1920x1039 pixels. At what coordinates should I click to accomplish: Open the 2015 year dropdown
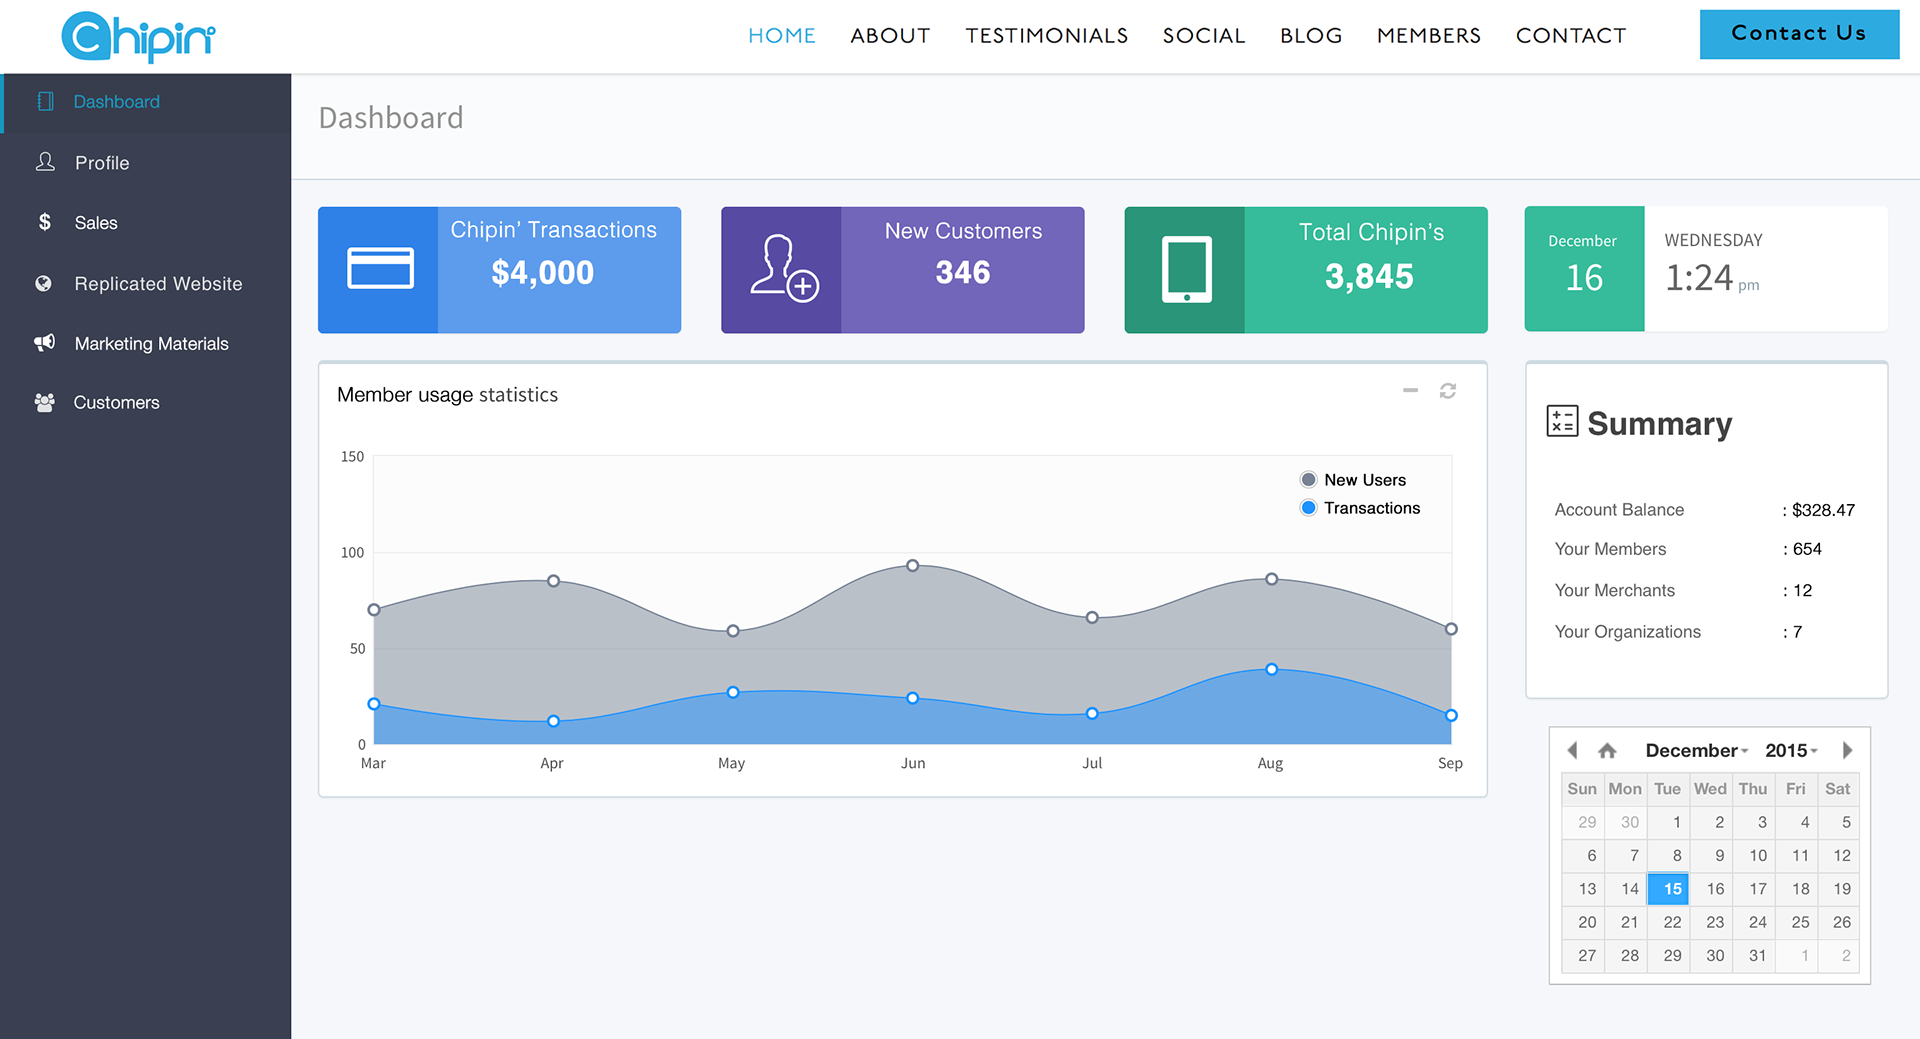tap(1791, 751)
